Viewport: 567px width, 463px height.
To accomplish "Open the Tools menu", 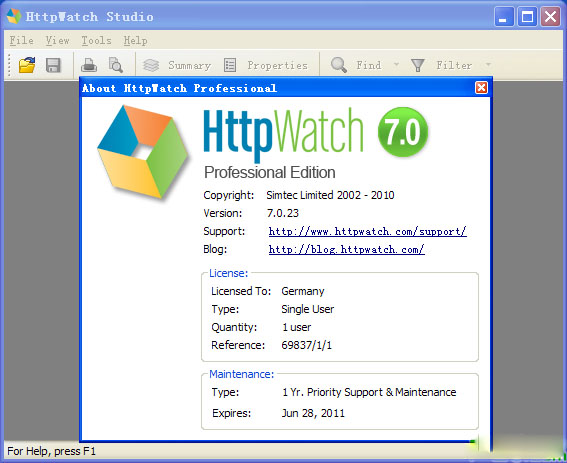I will pyautogui.click(x=96, y=41).
